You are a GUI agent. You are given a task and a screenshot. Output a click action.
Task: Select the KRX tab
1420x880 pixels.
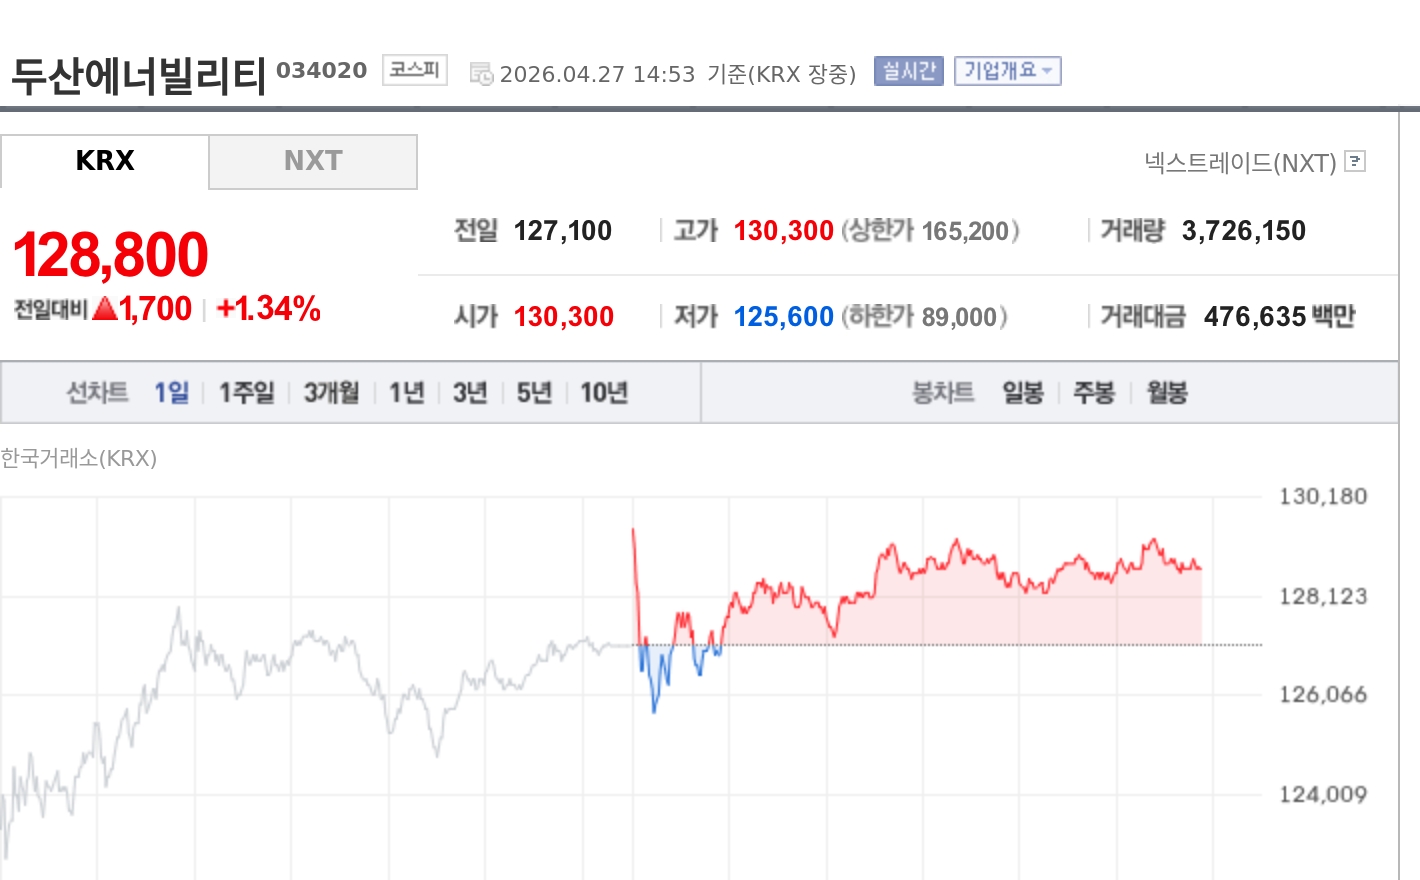(104, 161)
